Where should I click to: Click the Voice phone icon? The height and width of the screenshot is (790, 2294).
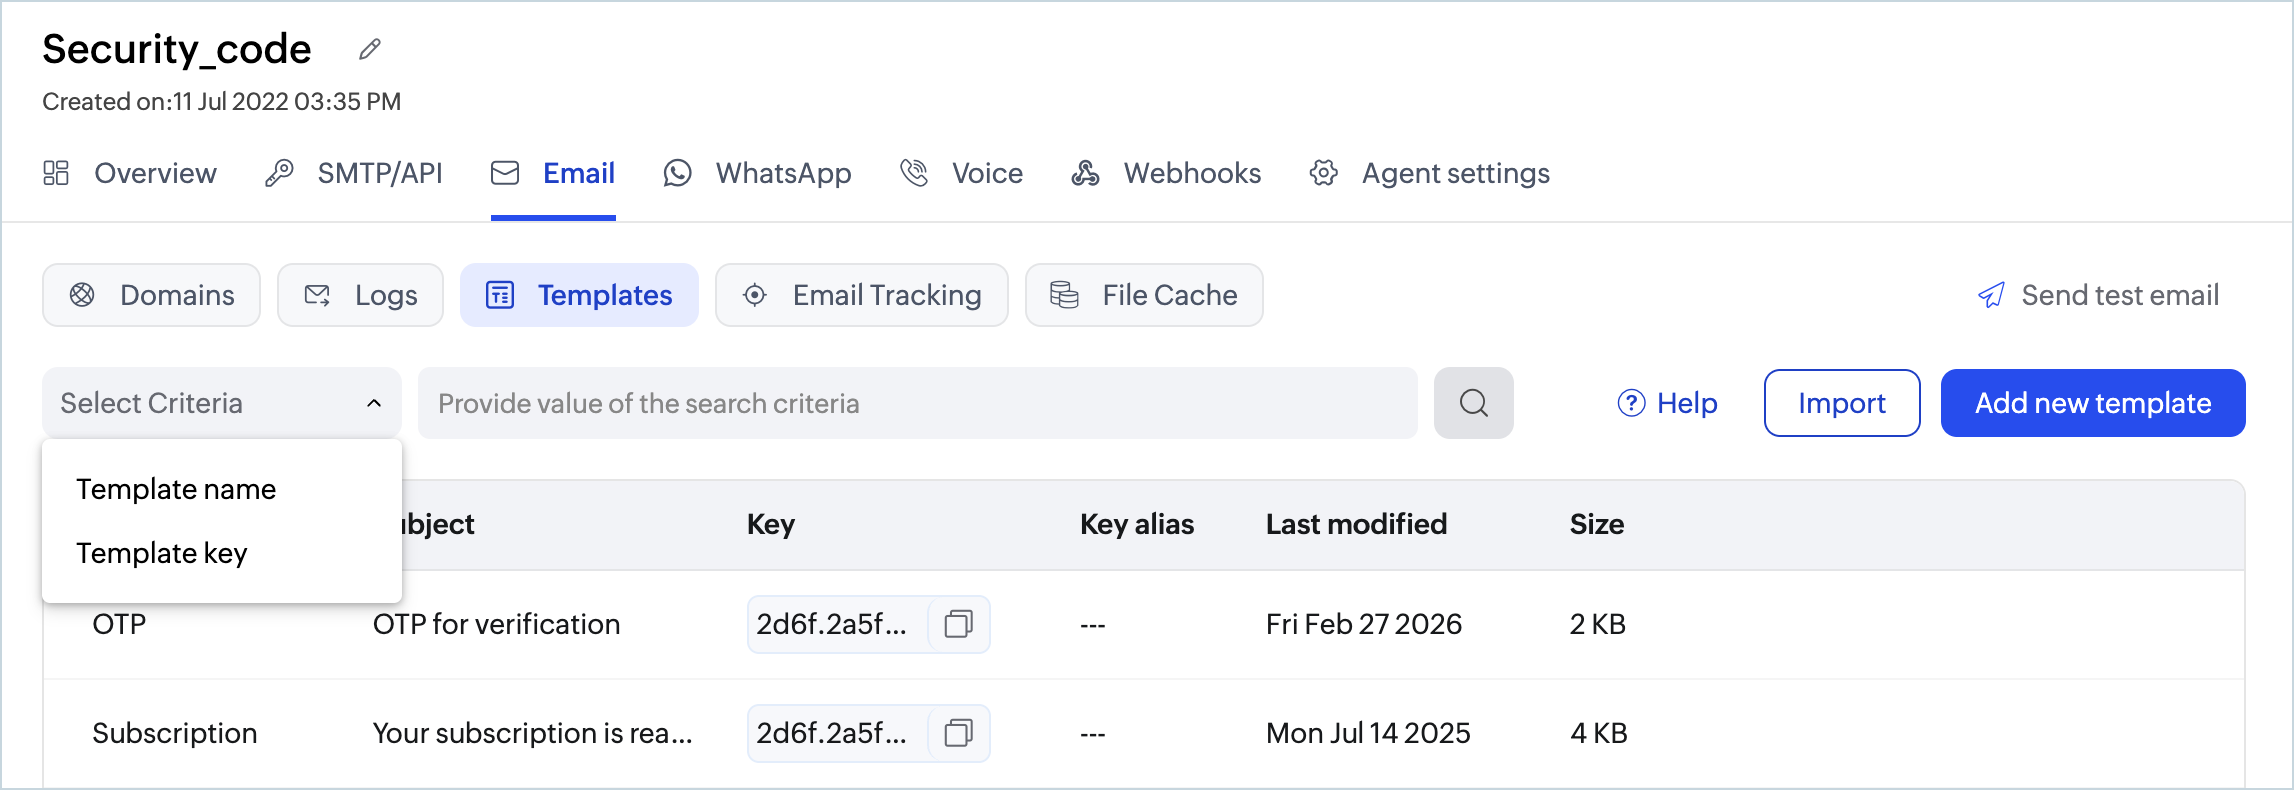coord(914,173)
